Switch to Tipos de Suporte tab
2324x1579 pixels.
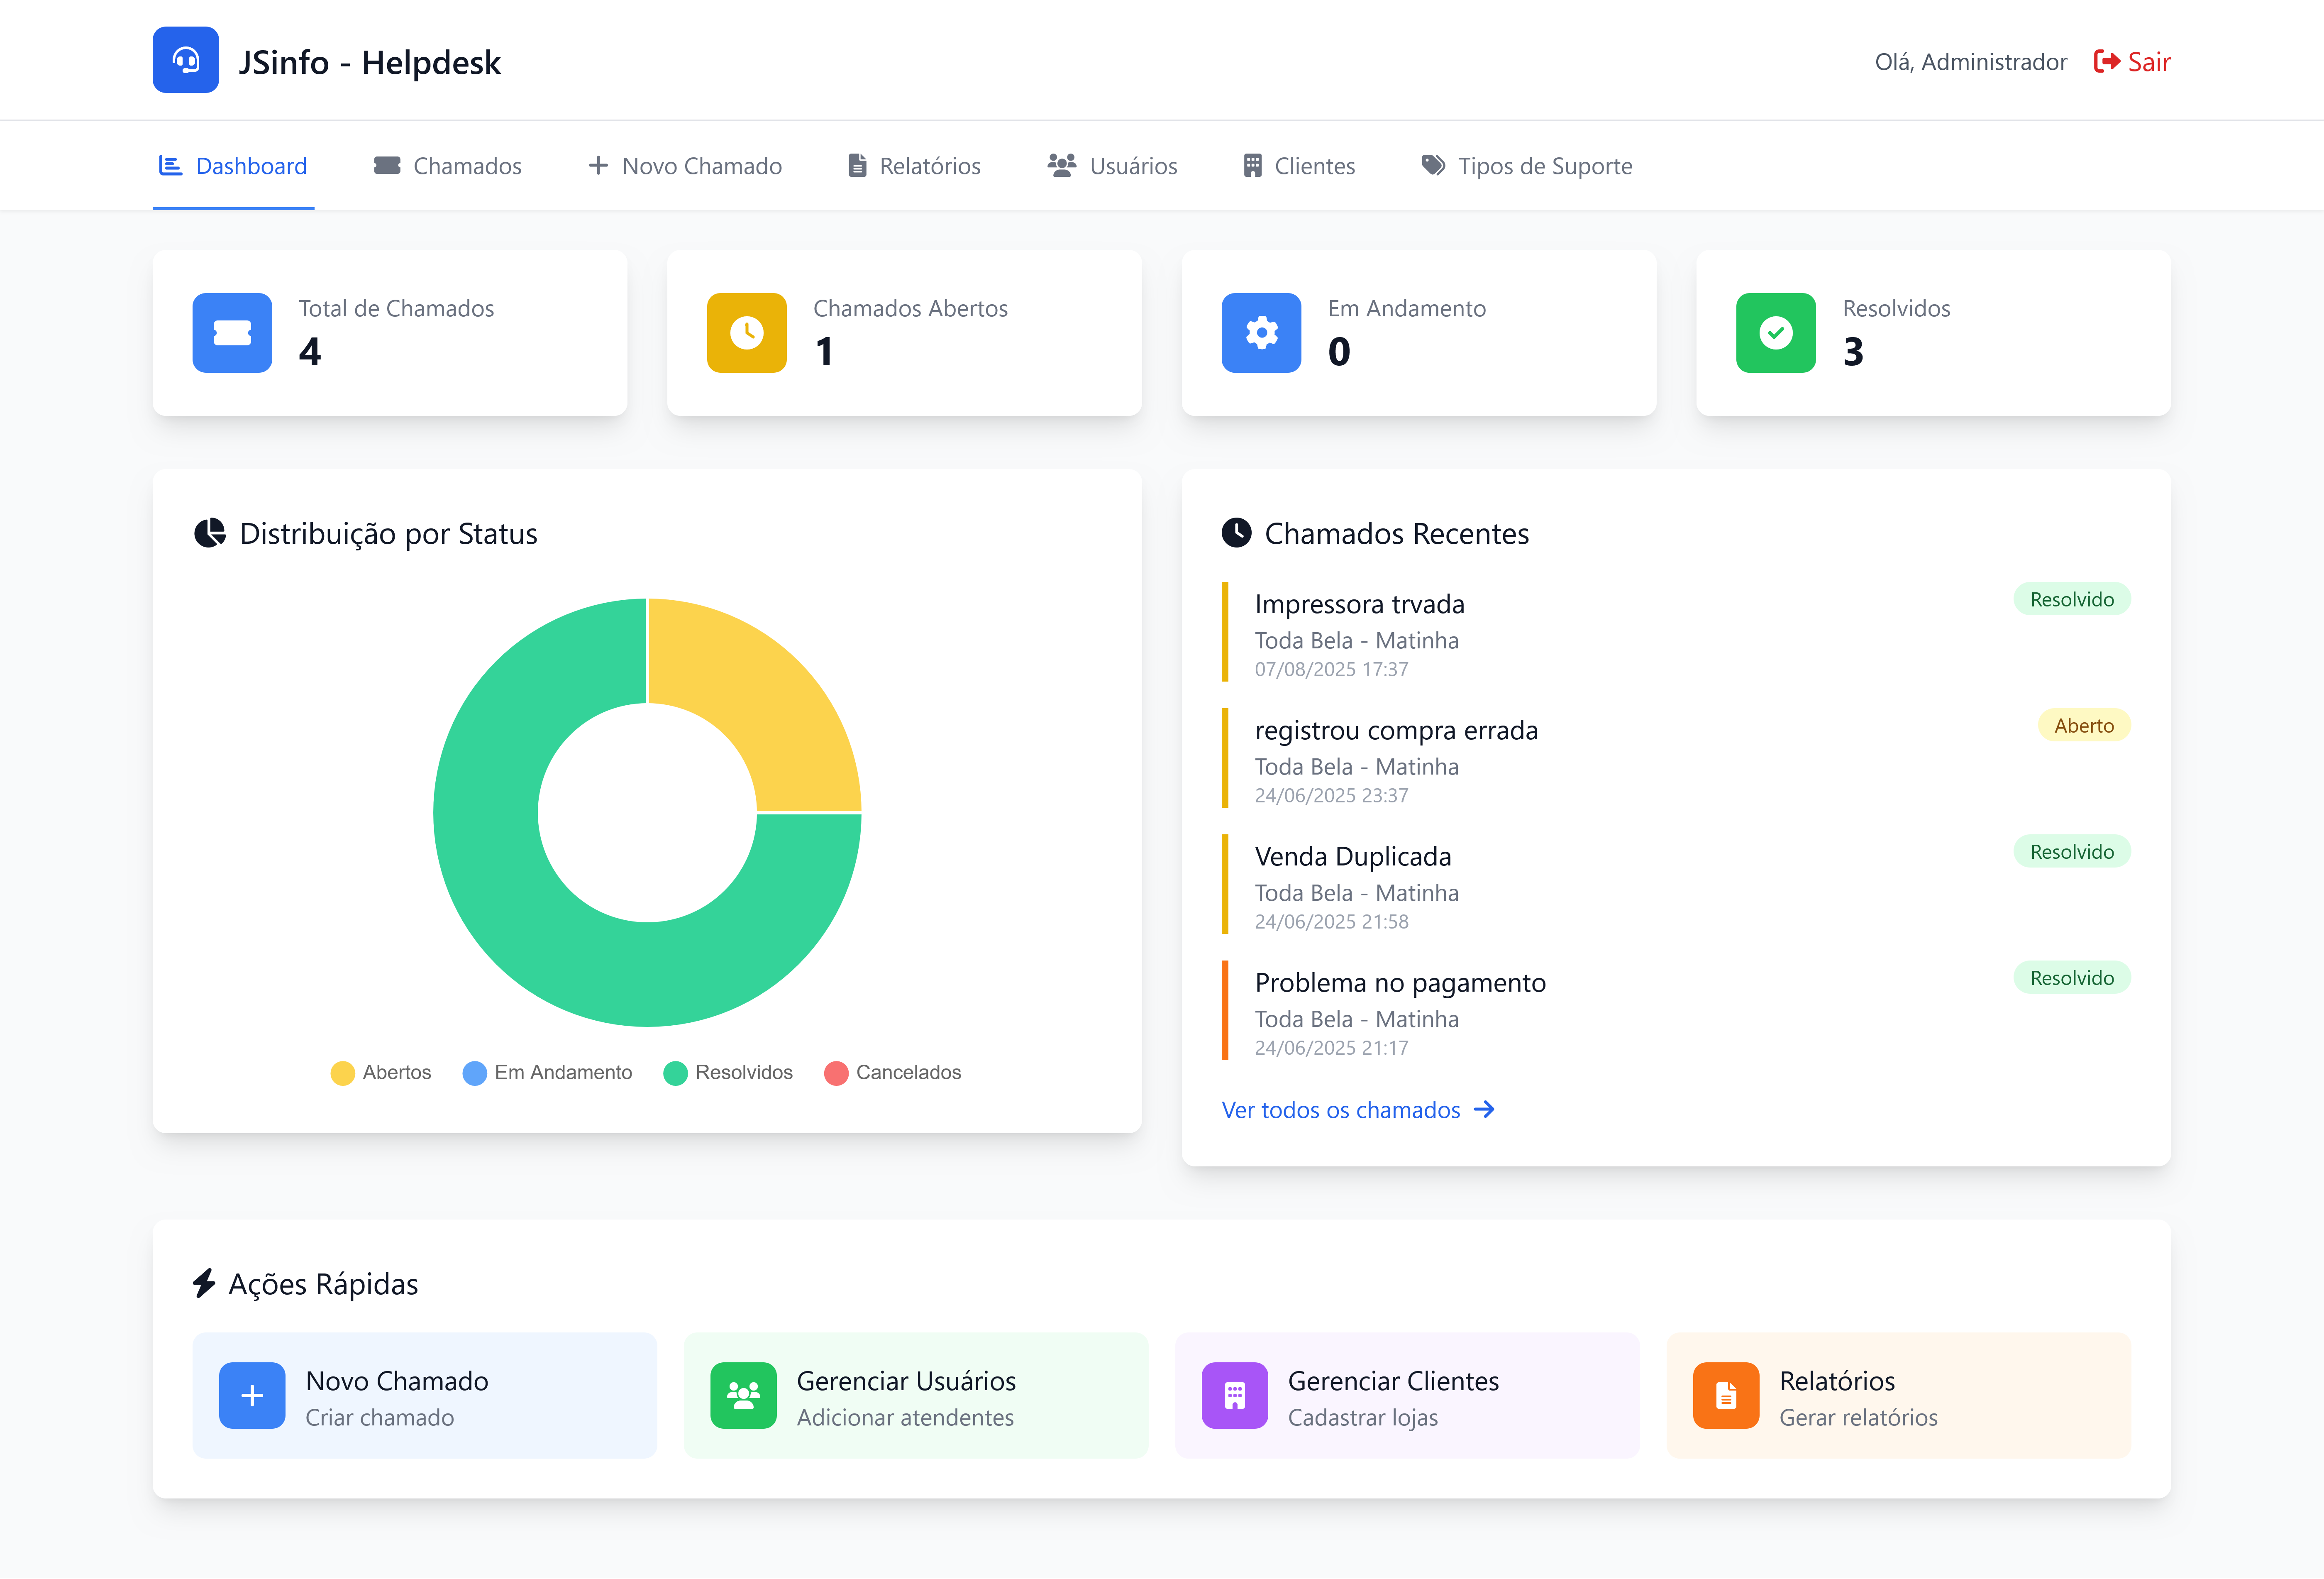pos(1527,166)
